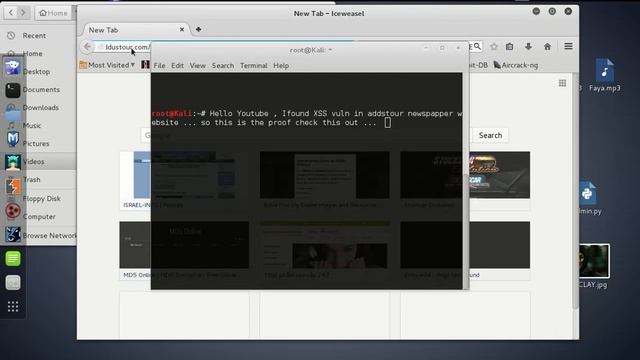Launch the Kali dragon dock icon
Viewport: 640px width, 360px height.
click(x=13, y=234)
